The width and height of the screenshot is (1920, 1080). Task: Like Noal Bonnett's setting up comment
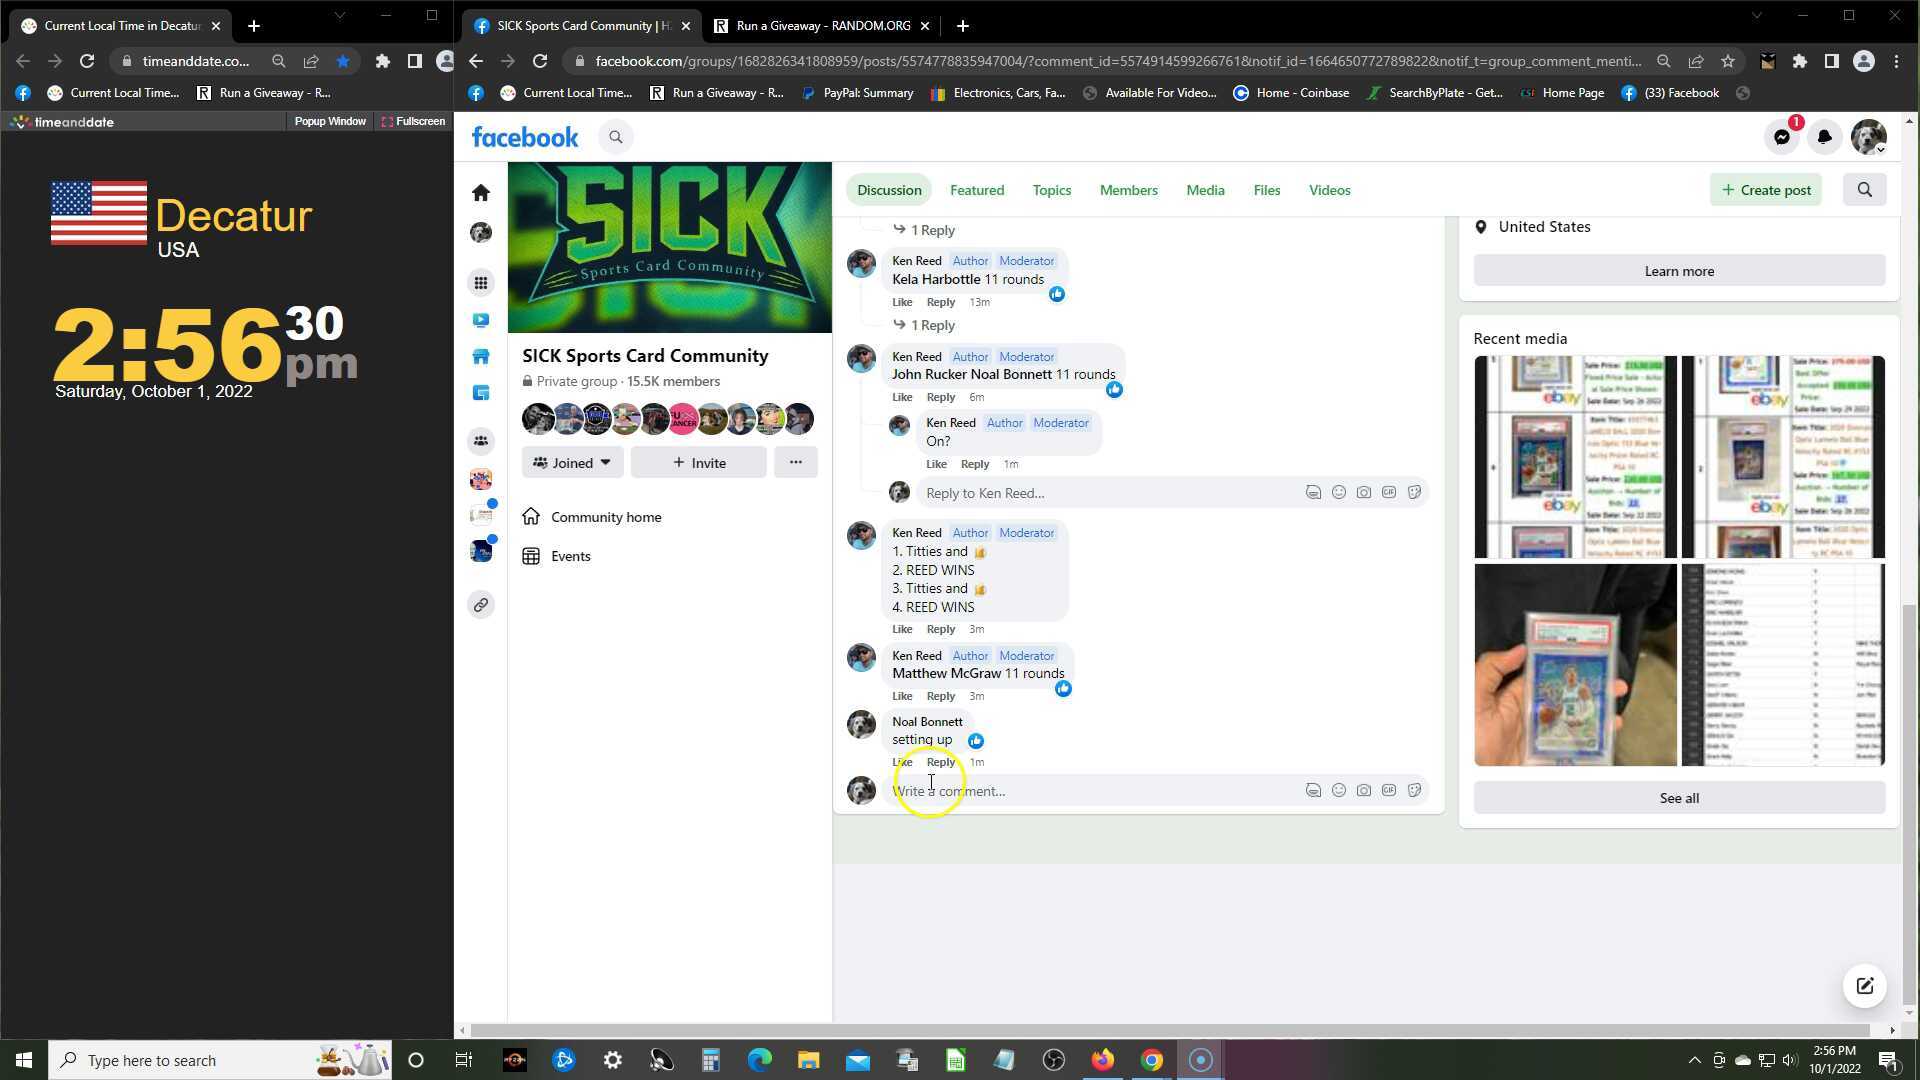(902, 762)
